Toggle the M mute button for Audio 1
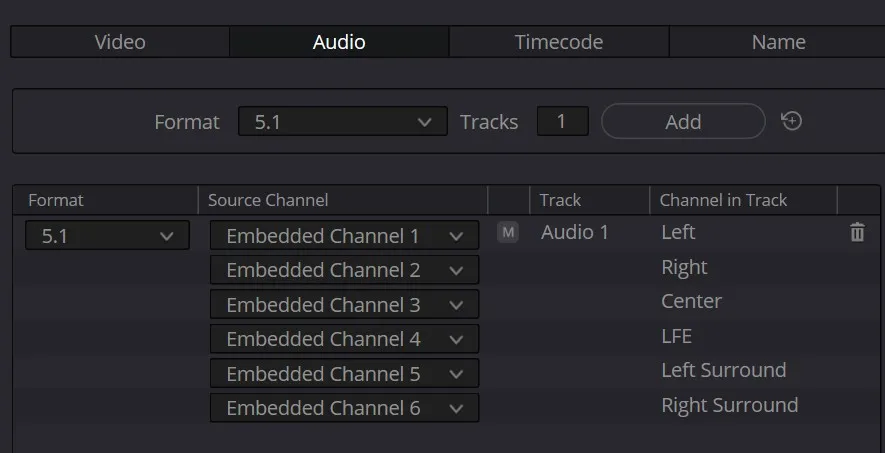 pyautogui.click(x=508, y=232)
